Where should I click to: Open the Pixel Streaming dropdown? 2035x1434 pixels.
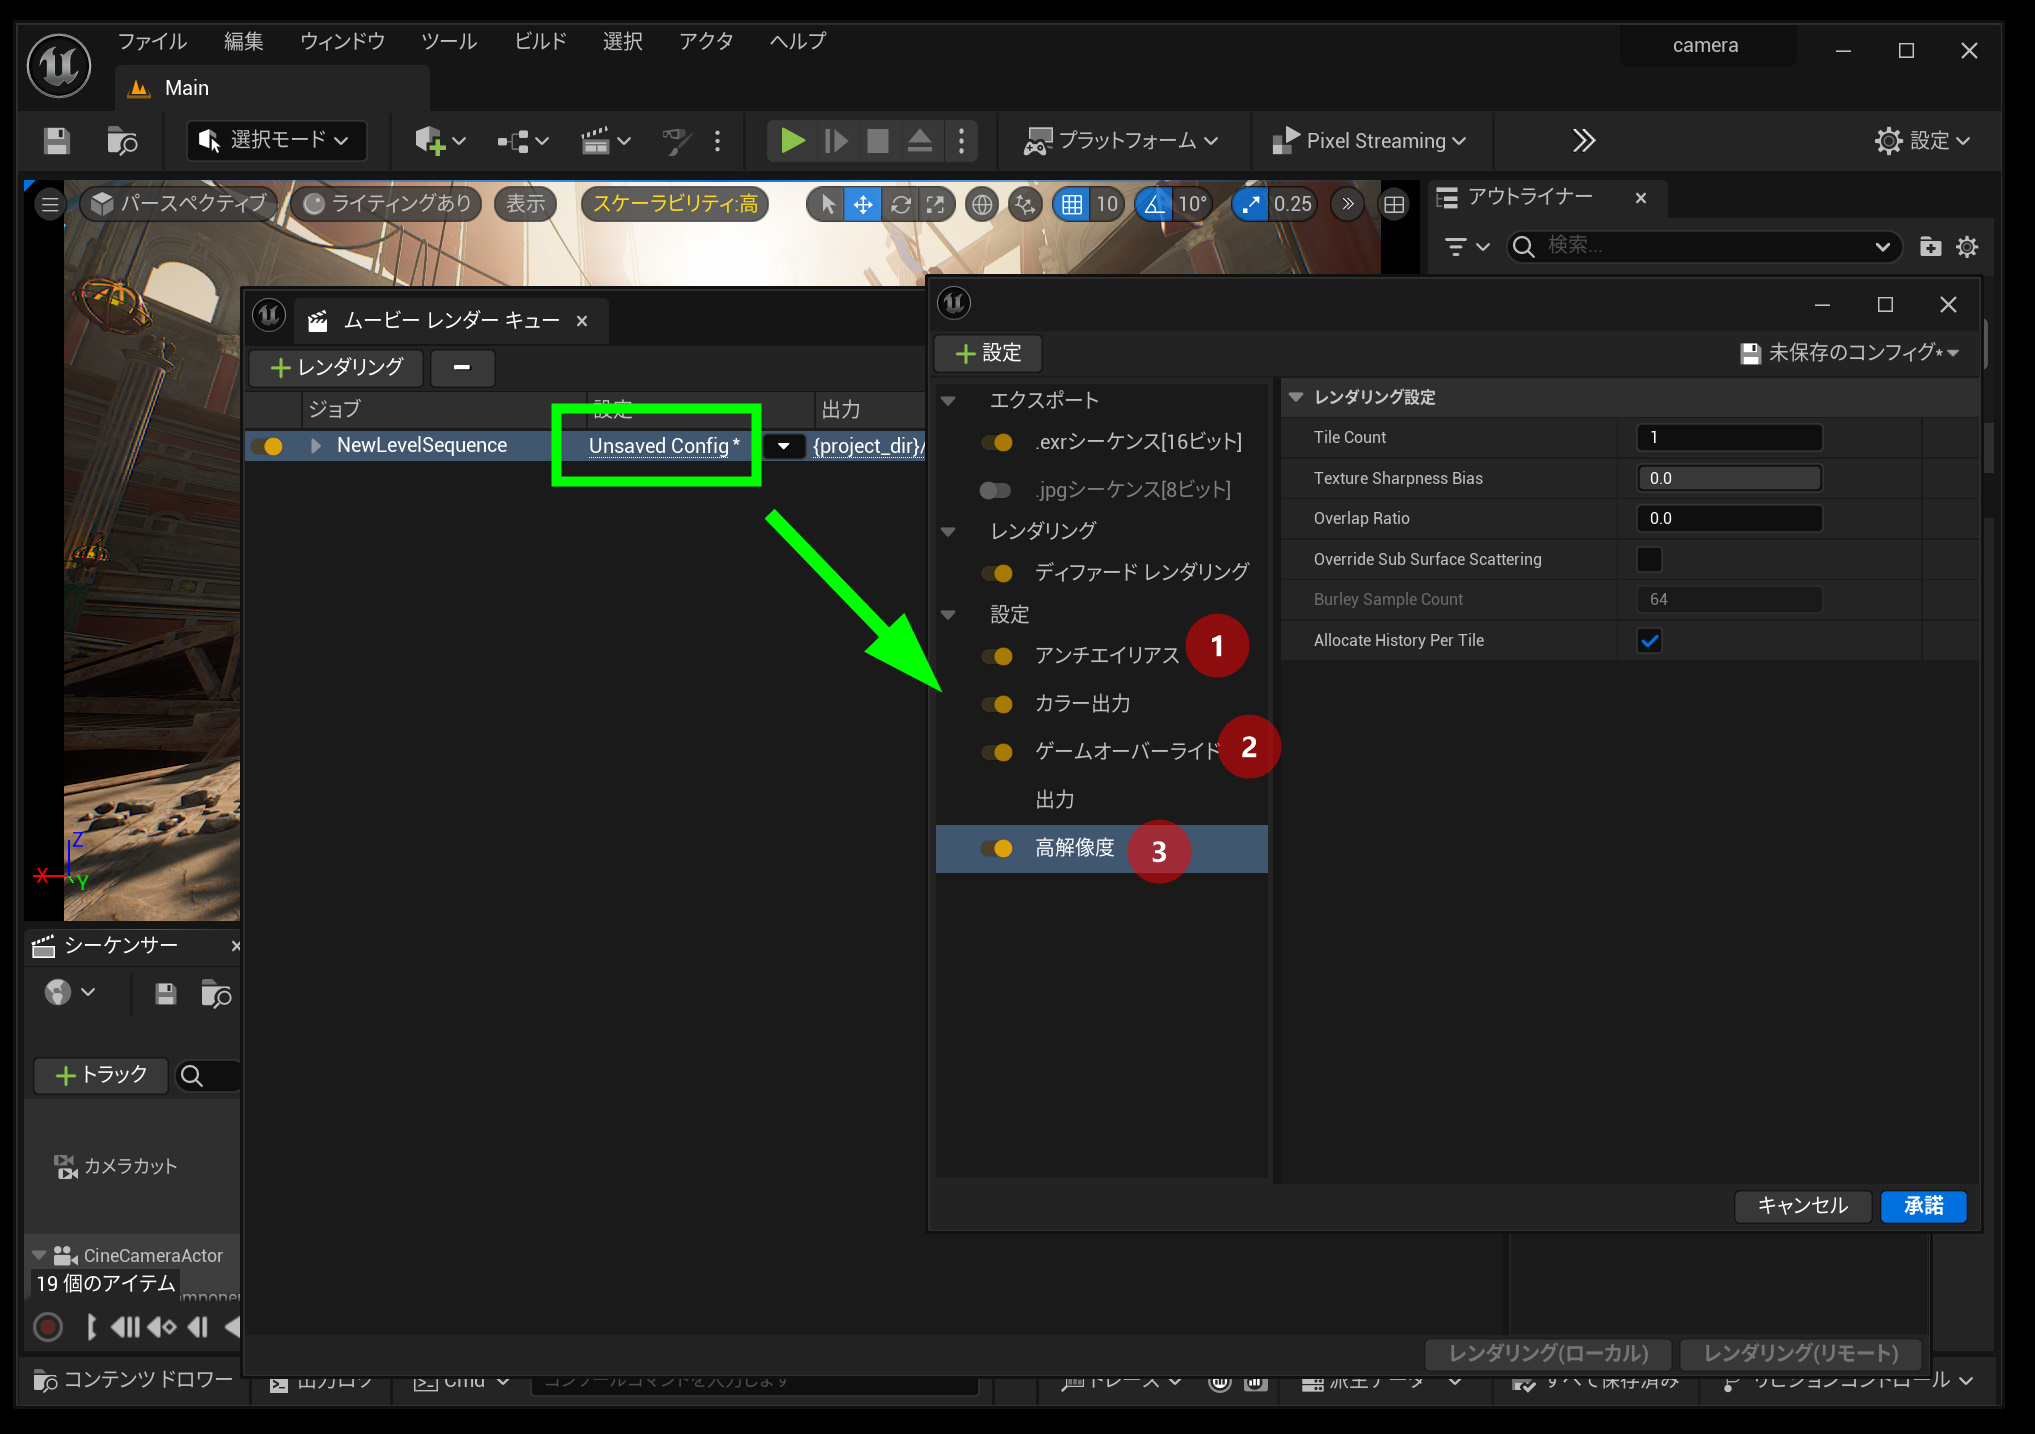(1369, 141)
